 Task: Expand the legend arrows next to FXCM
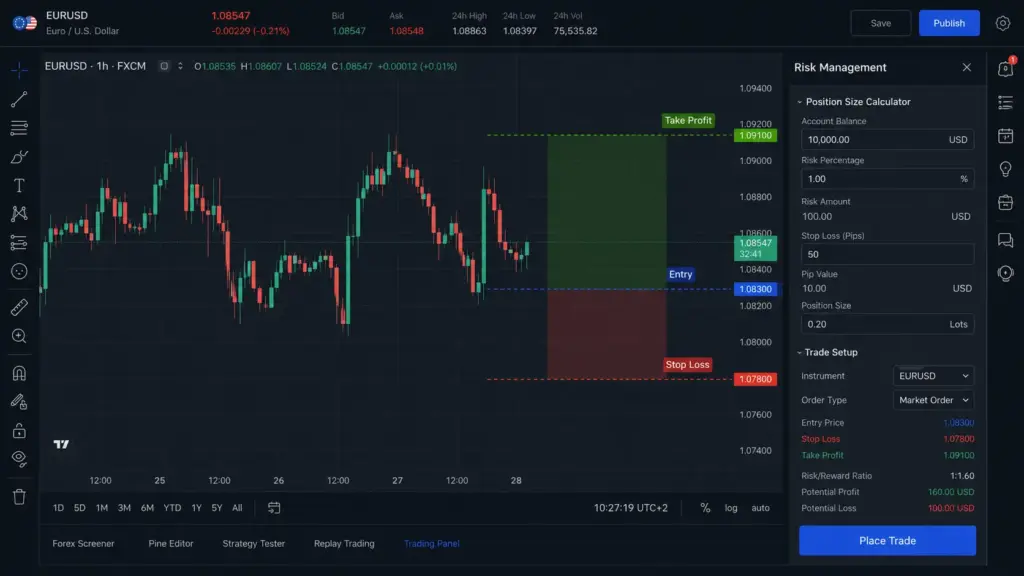point(180,66)
